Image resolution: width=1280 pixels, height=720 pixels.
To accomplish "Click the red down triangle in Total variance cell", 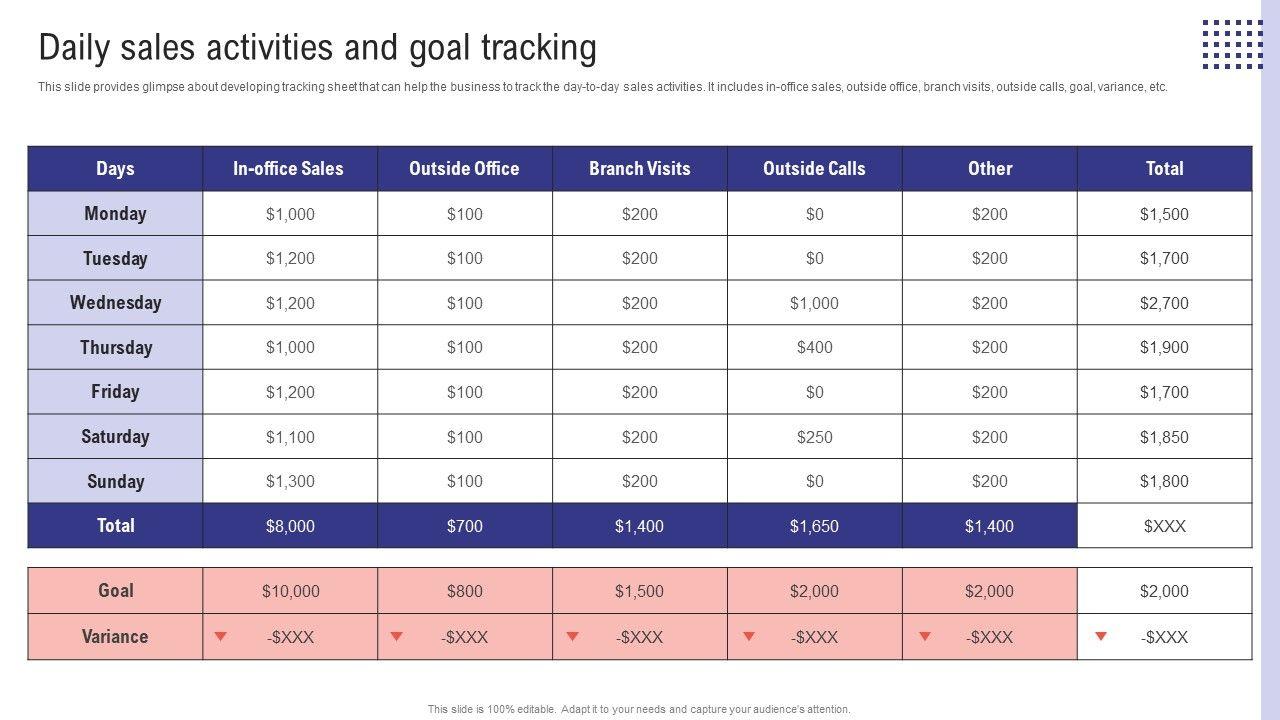I will [1101, 636].
